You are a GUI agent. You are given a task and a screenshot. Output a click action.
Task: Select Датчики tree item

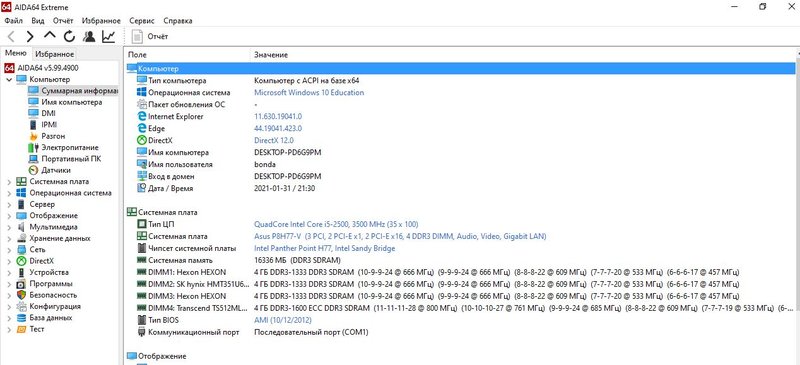(x=56, y=170)
